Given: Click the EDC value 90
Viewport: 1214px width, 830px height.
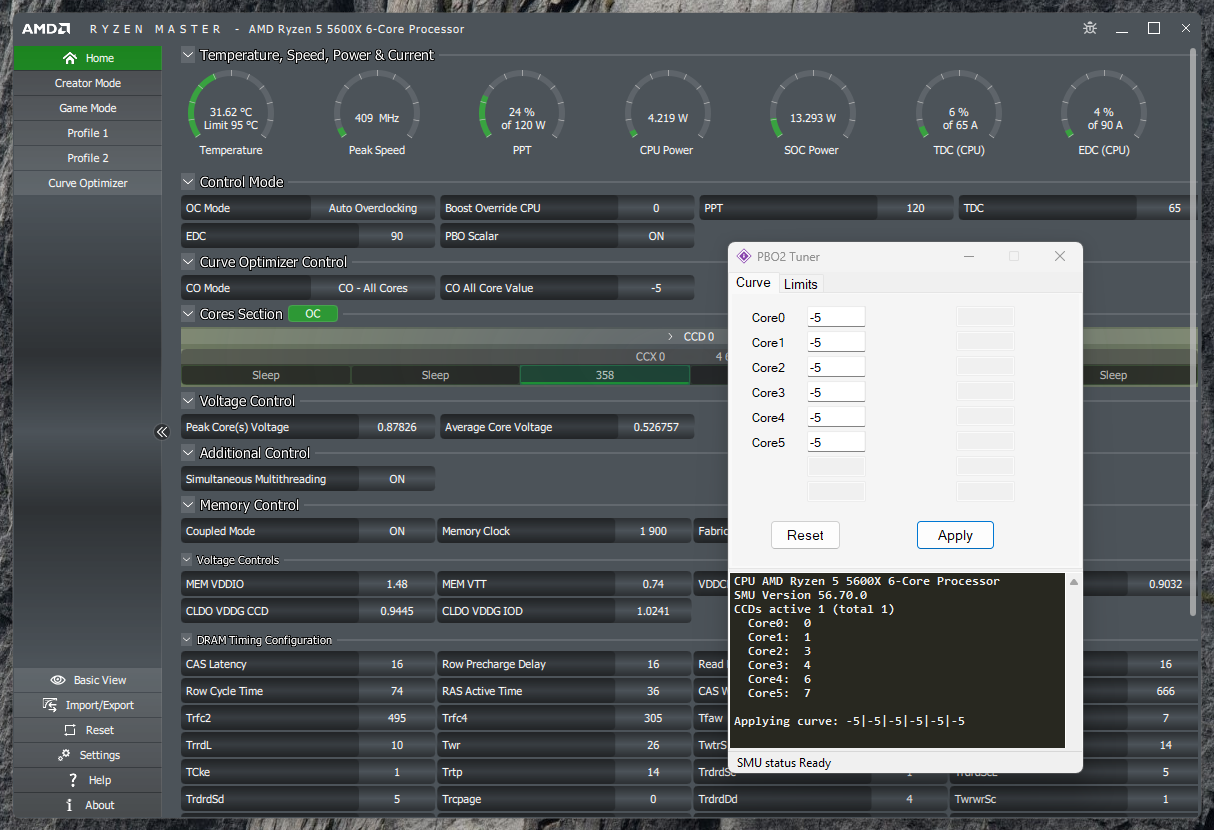Looking at the screenshot, I should [x=397, y=236].
